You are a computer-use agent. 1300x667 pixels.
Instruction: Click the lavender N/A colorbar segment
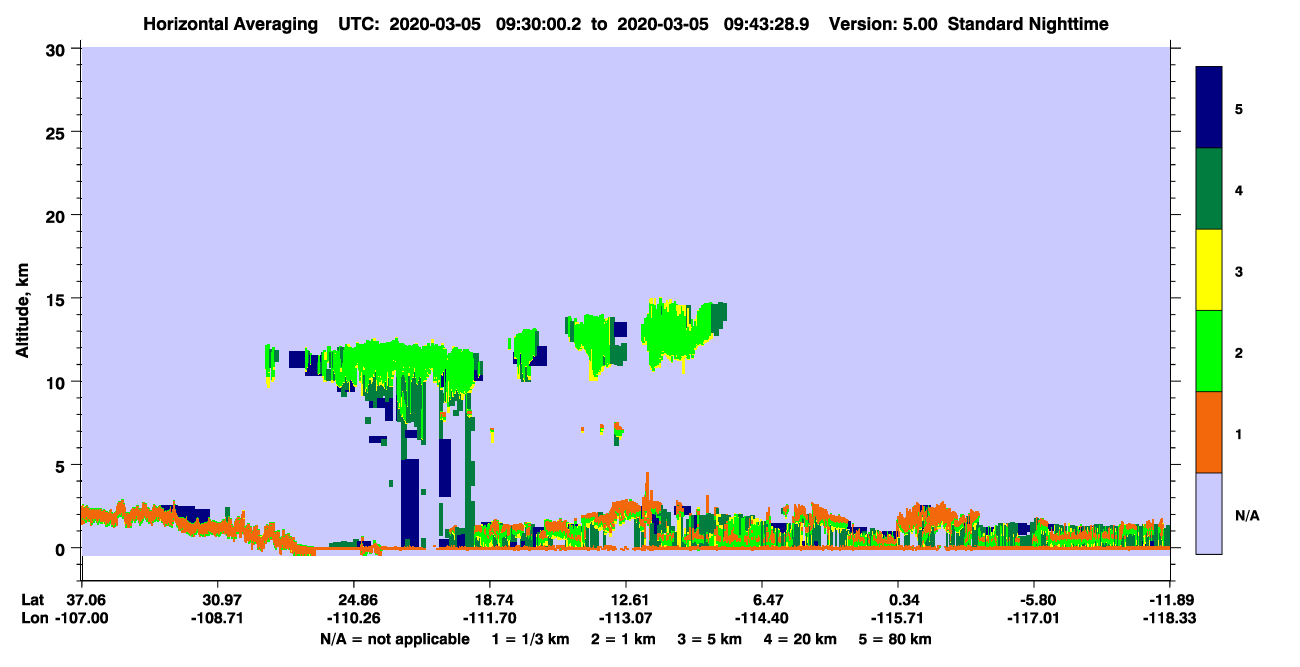[1209, 513]
